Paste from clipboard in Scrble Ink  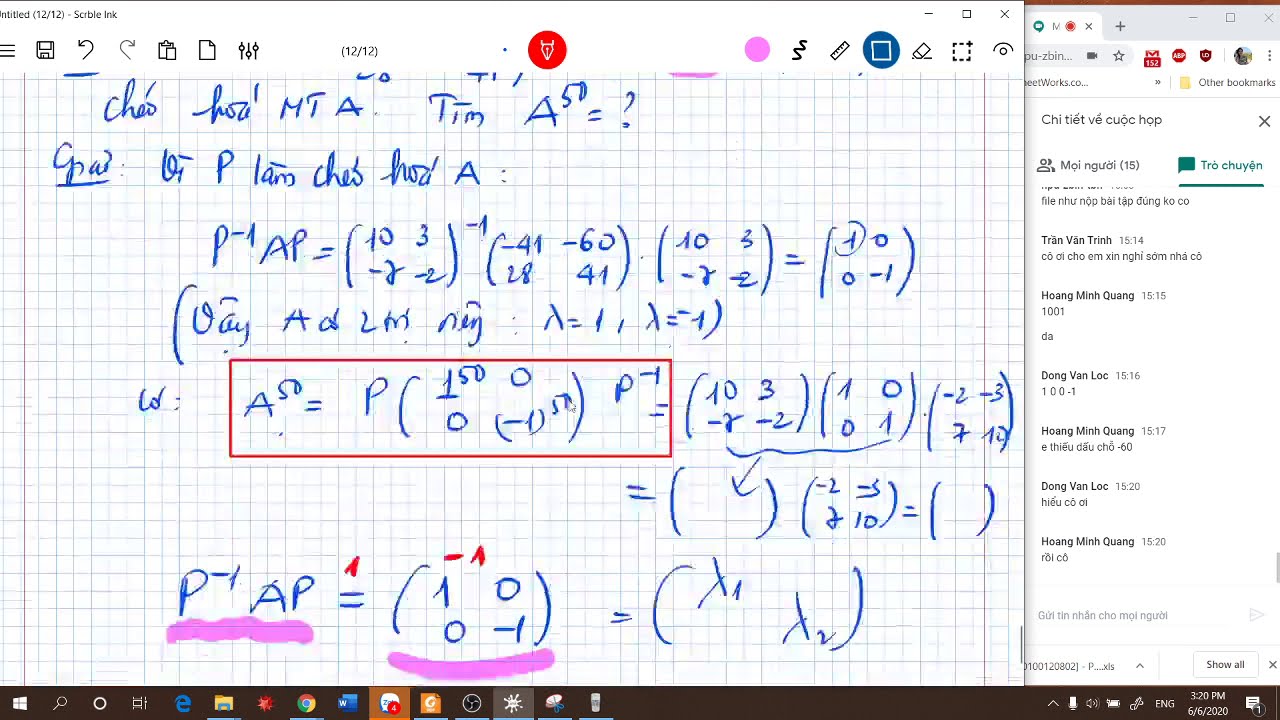[x=167, y=50]
